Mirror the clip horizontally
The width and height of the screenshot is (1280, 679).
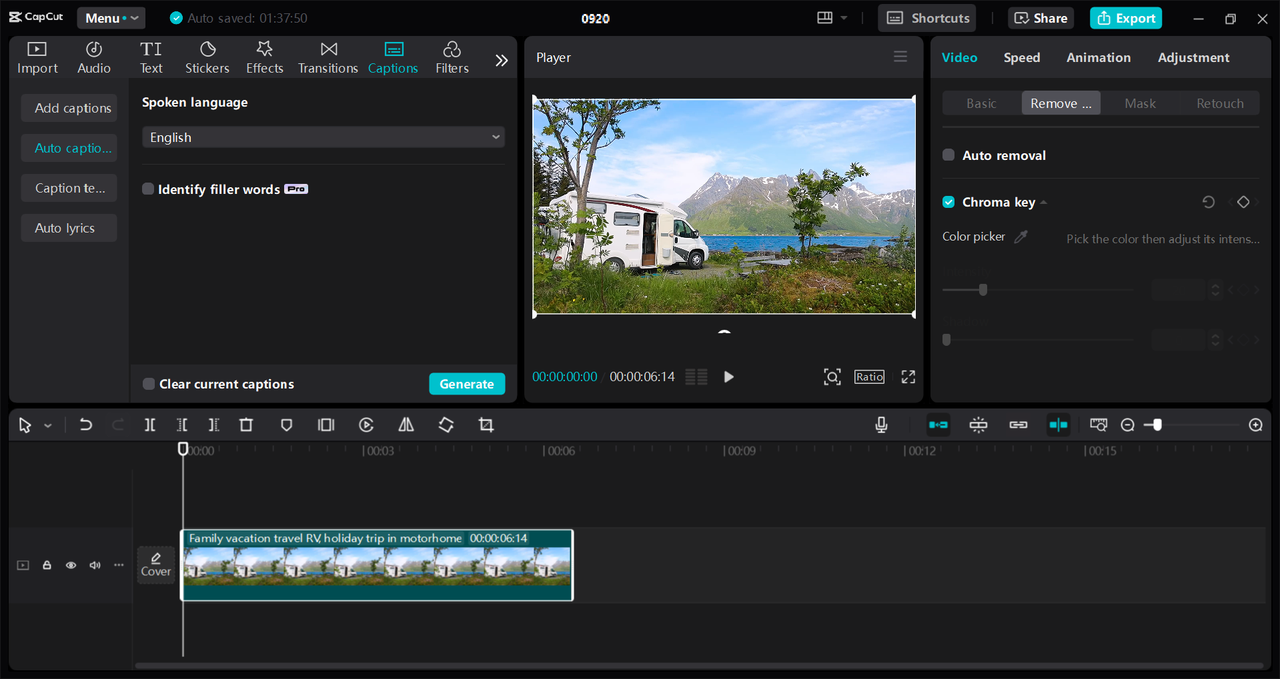point(406,425)
